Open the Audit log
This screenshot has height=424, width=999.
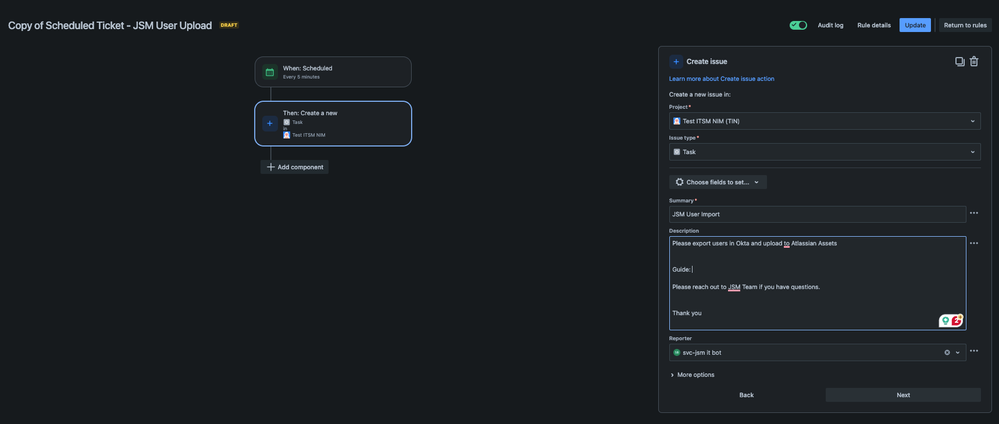830,26
